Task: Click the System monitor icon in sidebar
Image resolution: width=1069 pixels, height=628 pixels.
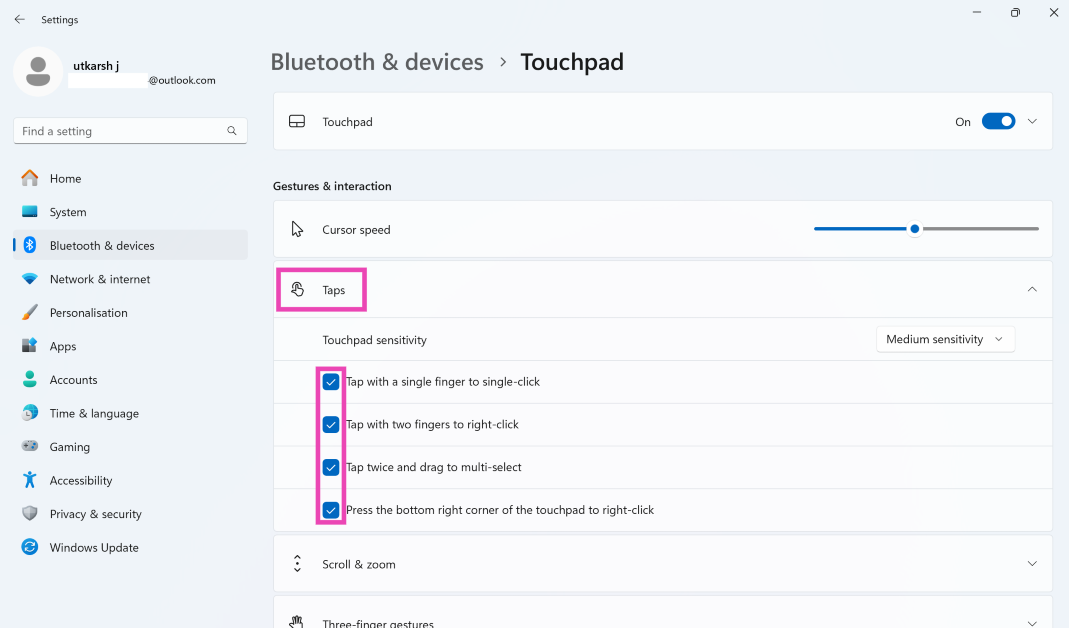Action: [x=30, y=212]
